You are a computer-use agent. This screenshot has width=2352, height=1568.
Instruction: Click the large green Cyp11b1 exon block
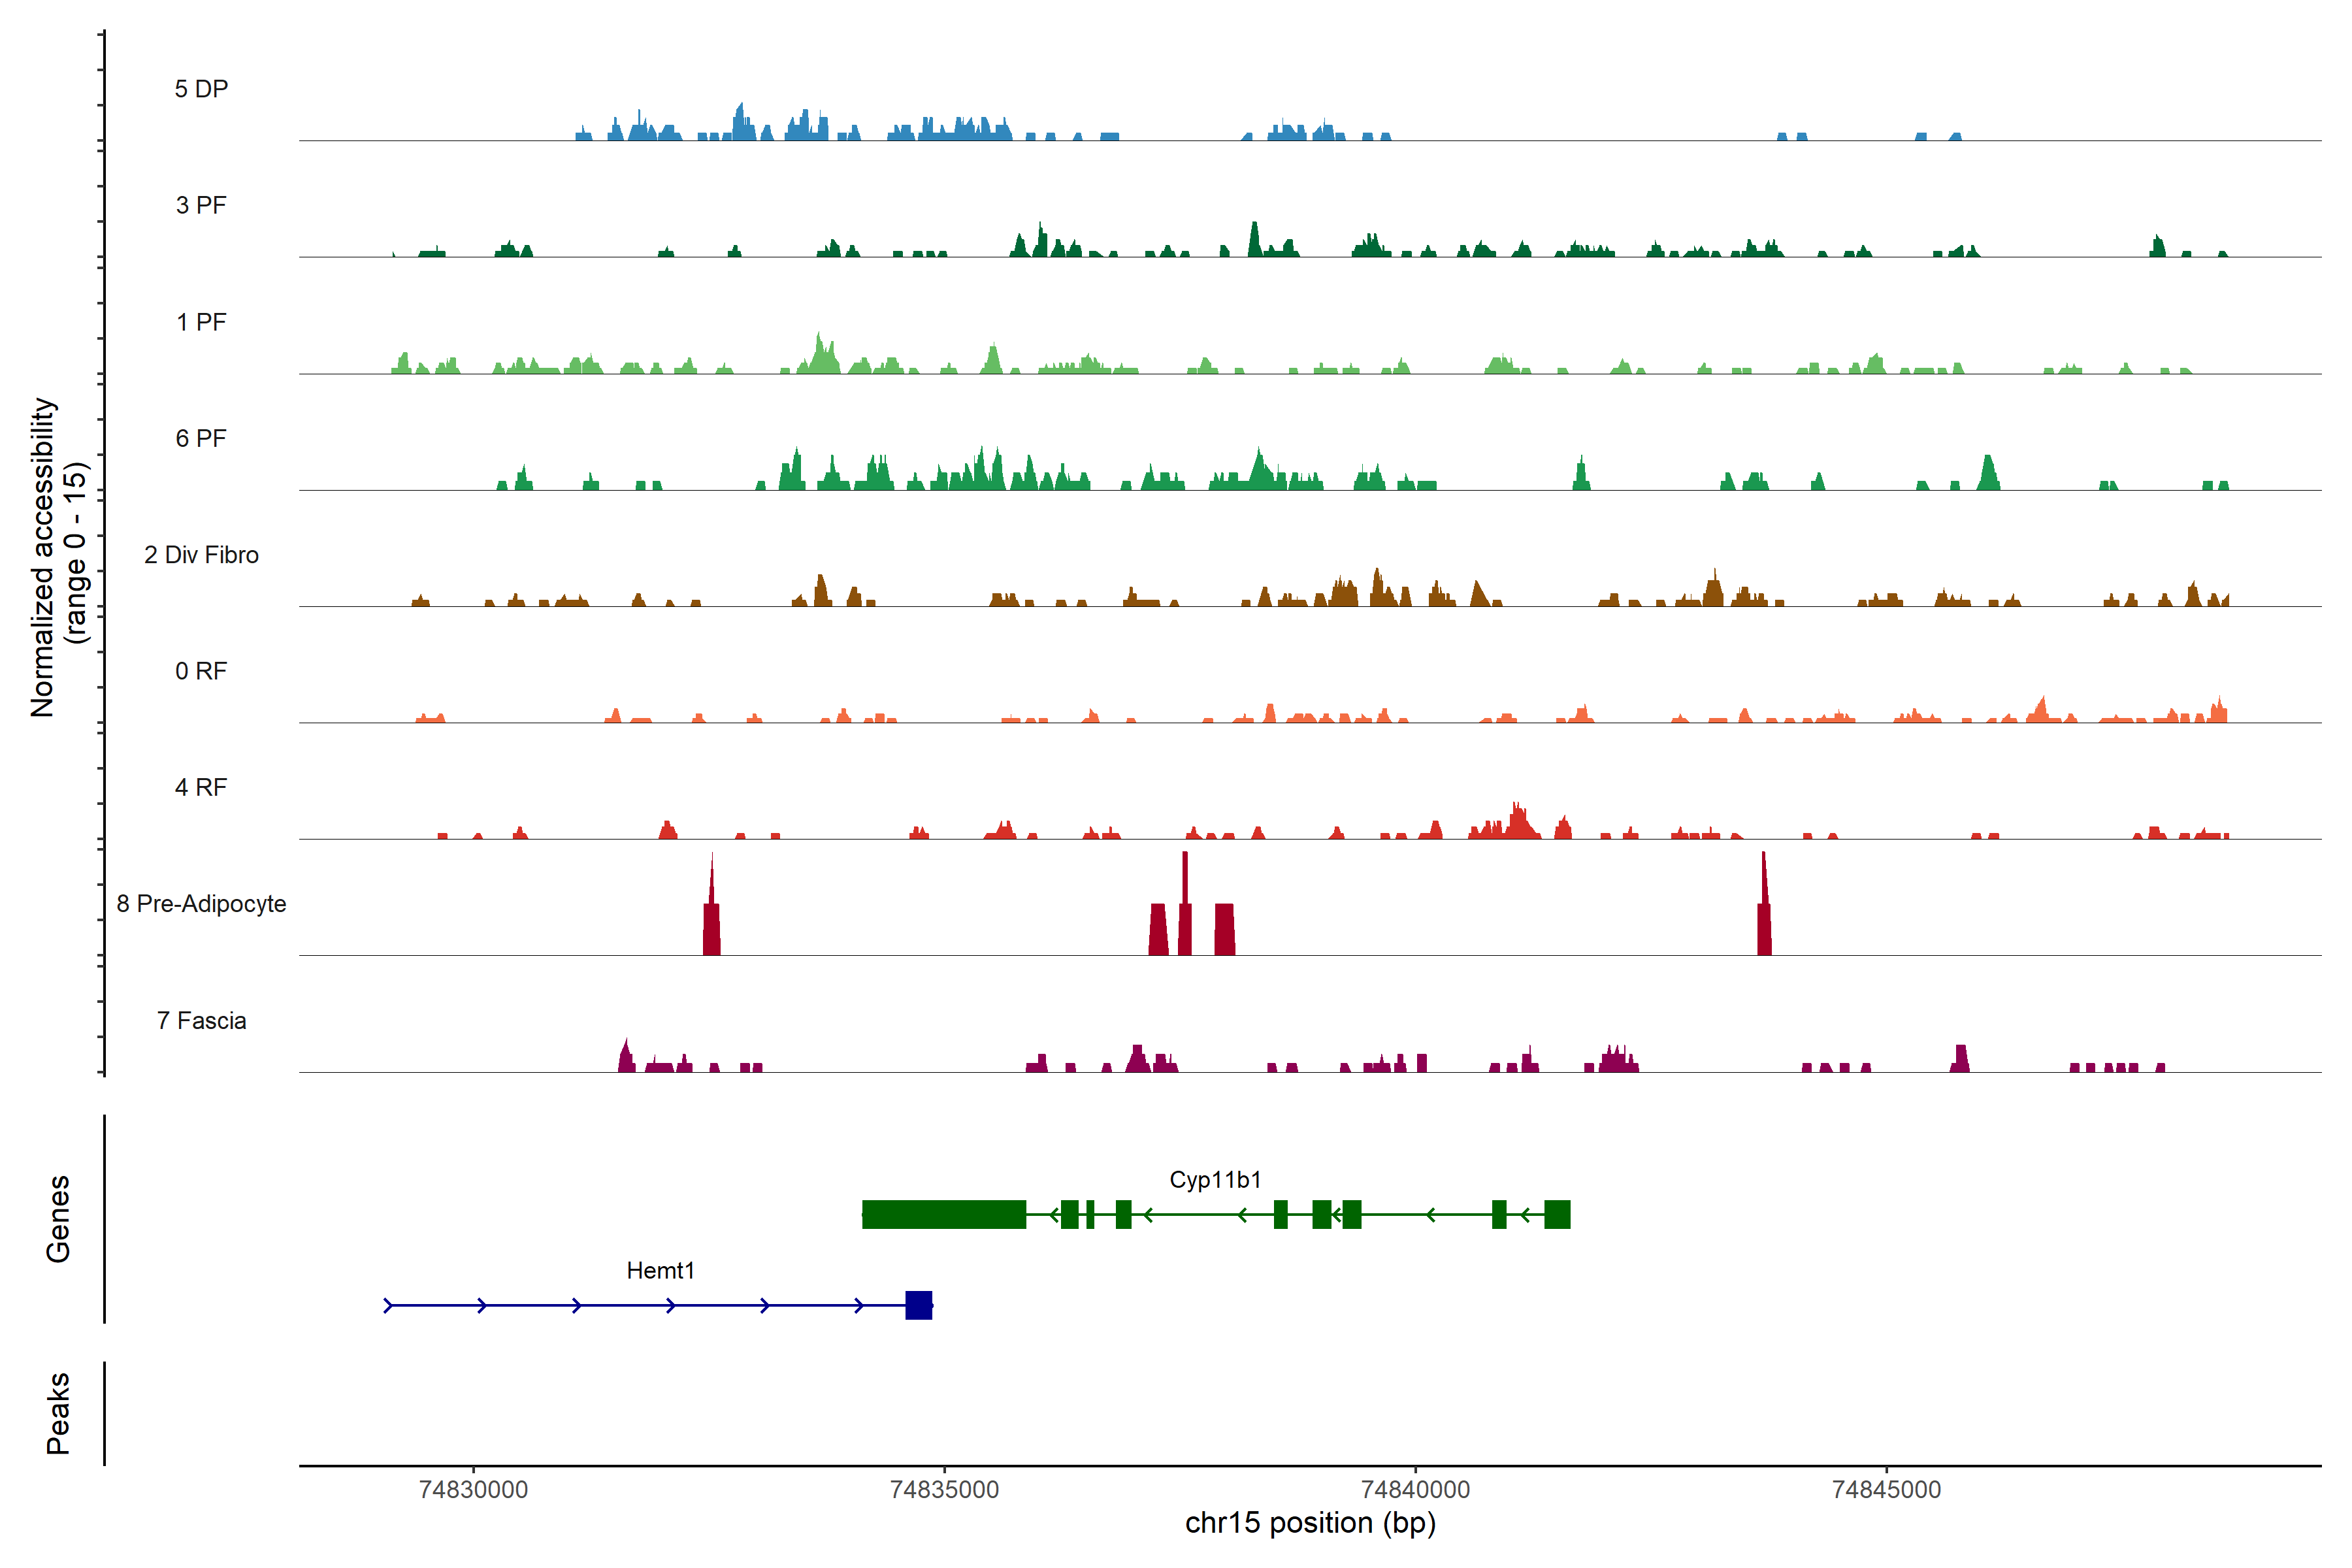(943, 1214)
